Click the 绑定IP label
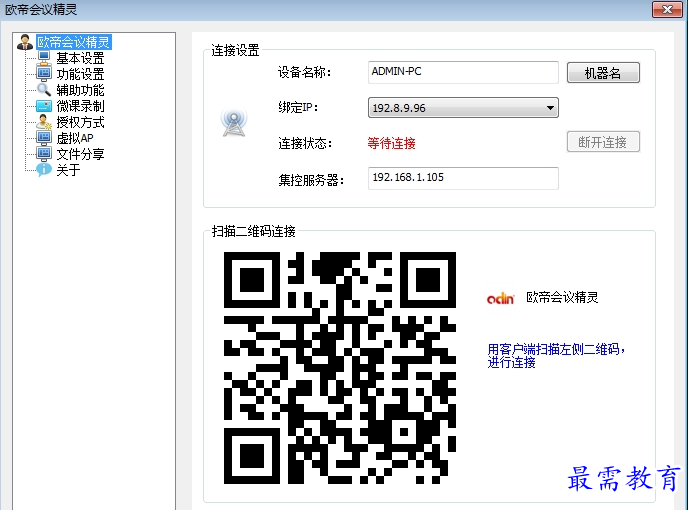 tap(298, 108)
